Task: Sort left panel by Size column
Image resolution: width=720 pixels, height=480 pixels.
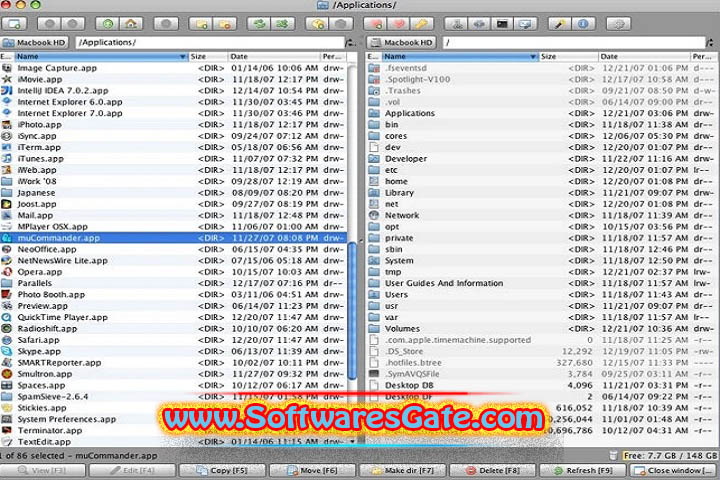Action: point(208,56)
